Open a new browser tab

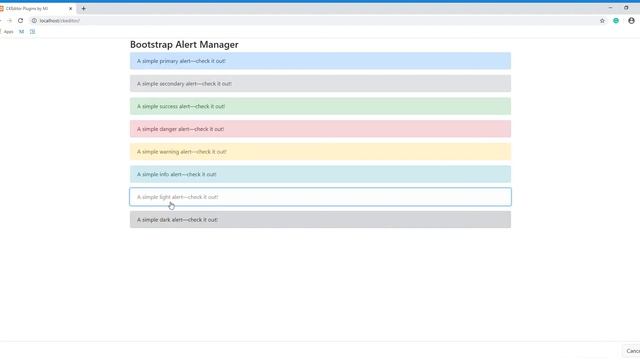point(83,8)
